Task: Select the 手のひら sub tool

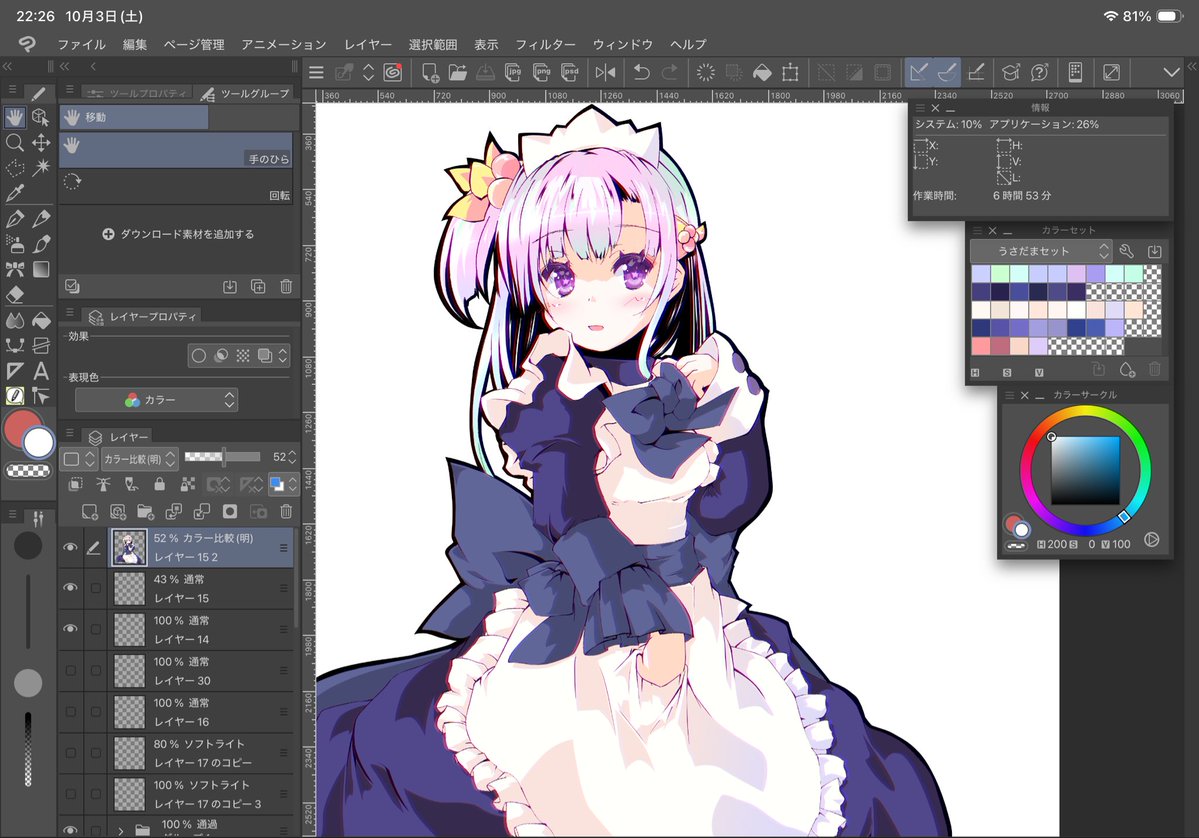Action: (177, 150)
